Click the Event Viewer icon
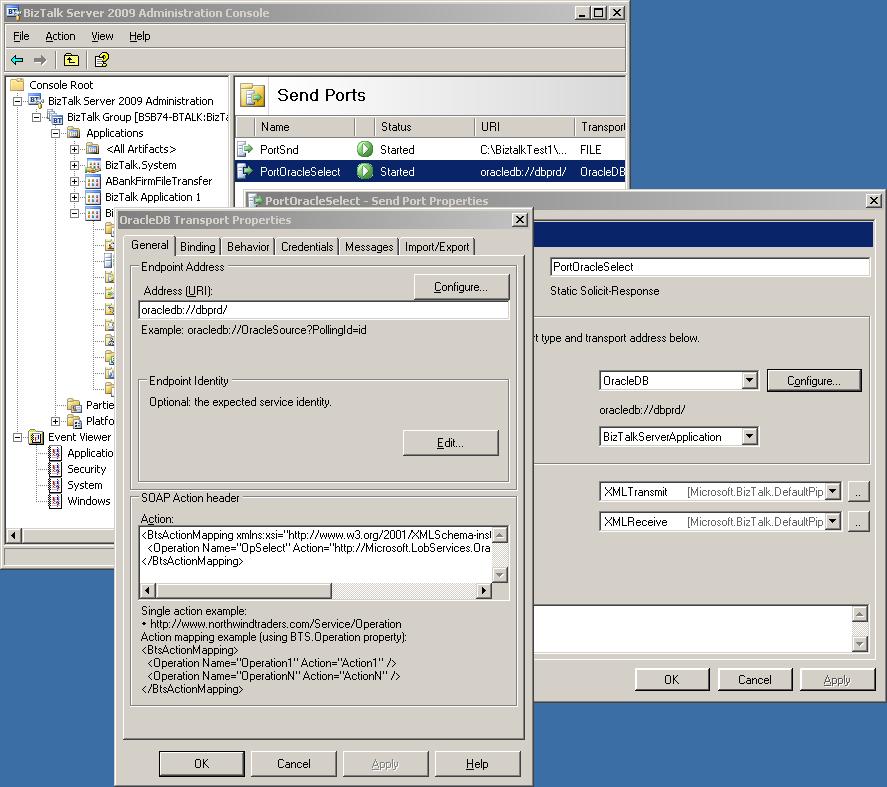The width and height of the screenshot is (887, 787). 36,437
